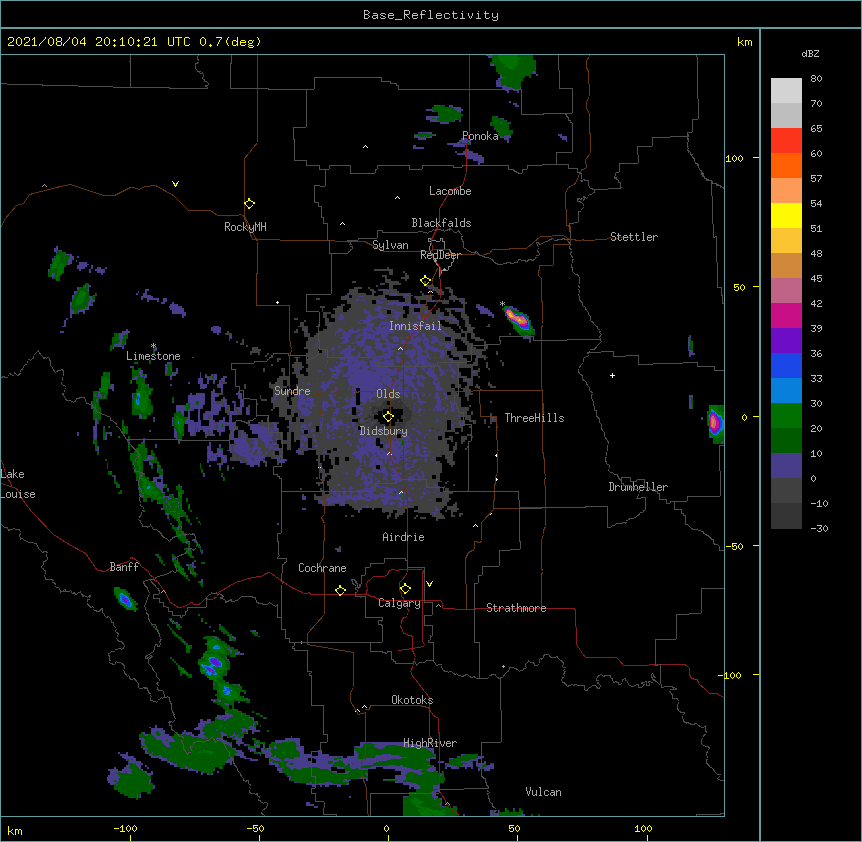Click the RockyMH label
The image size is (862, 842).
(245, 227)
